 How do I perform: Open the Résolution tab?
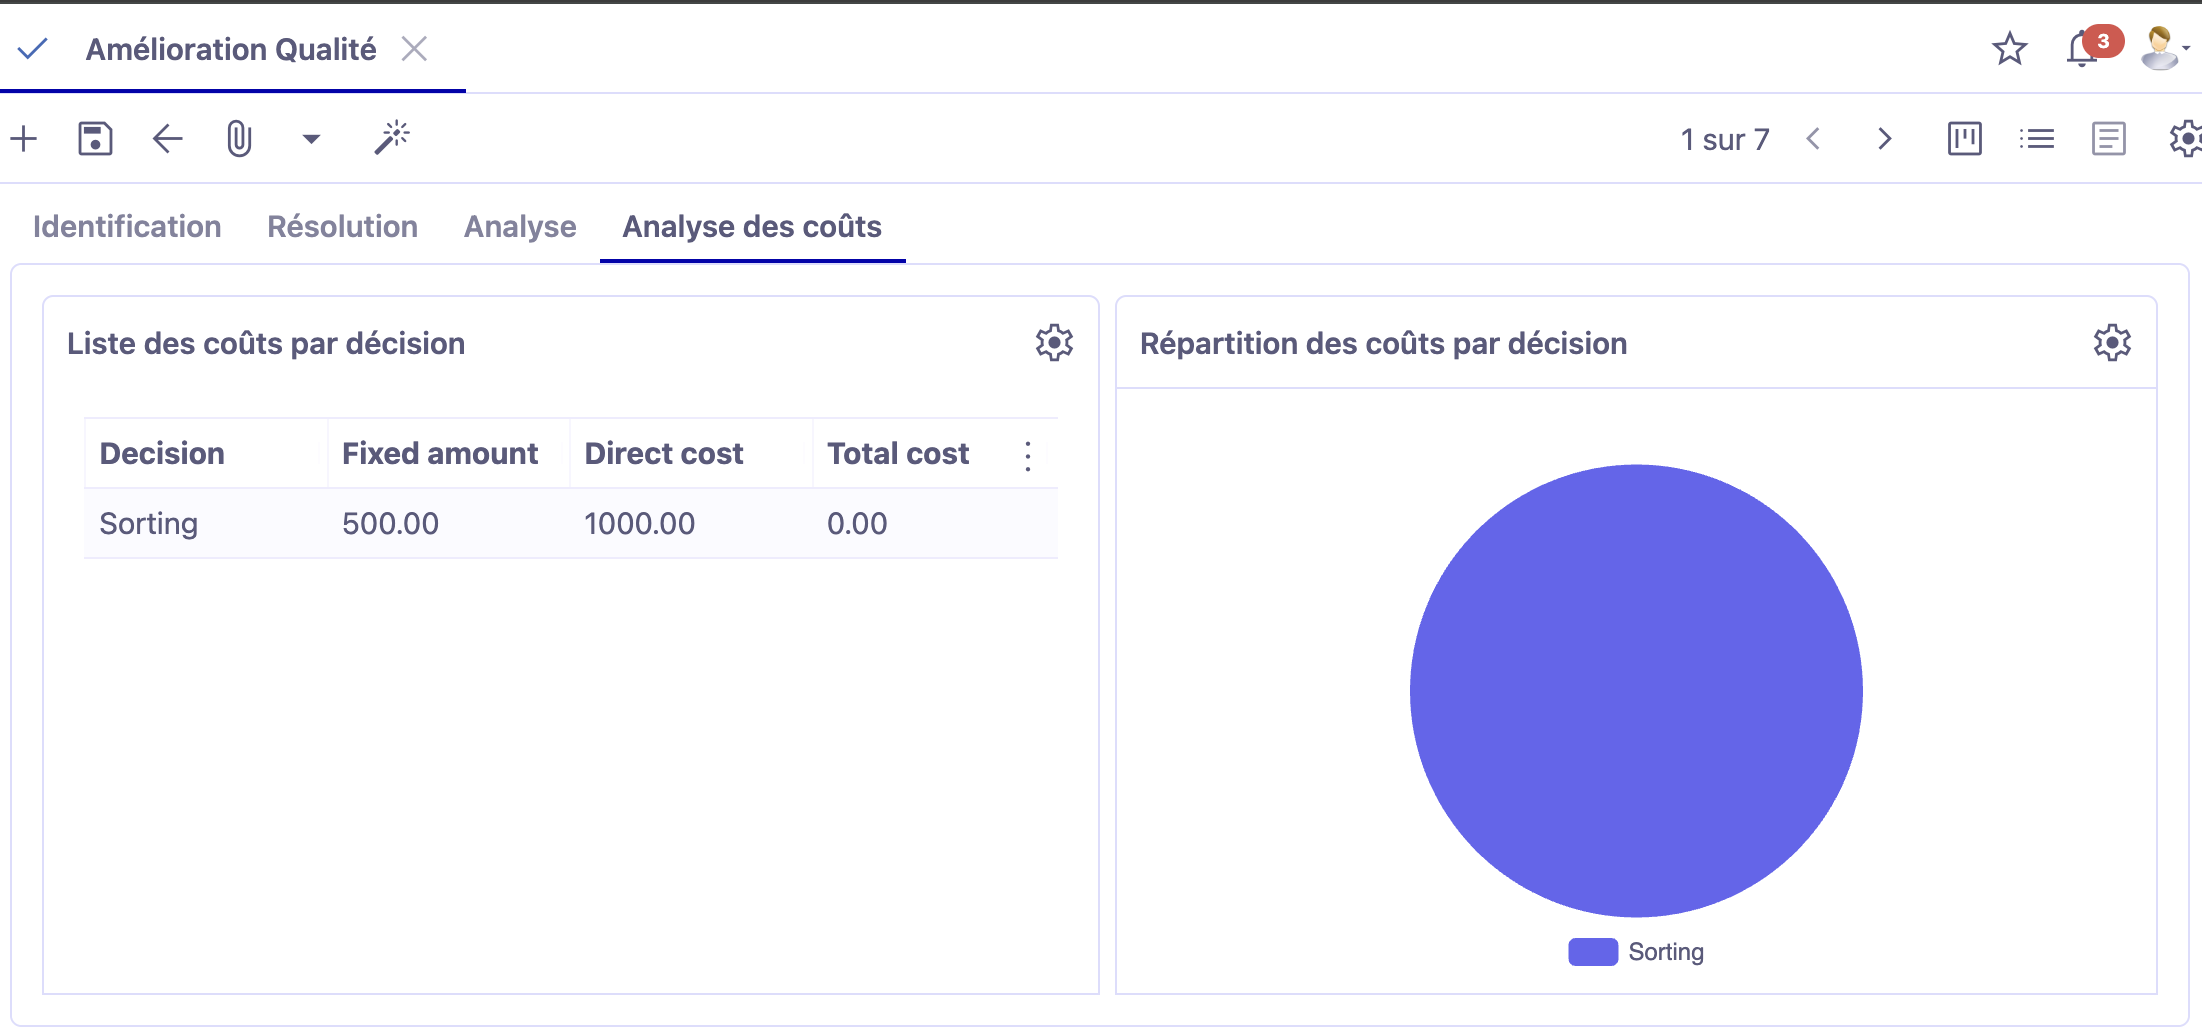pyautogui.click(x=342, y=227)
